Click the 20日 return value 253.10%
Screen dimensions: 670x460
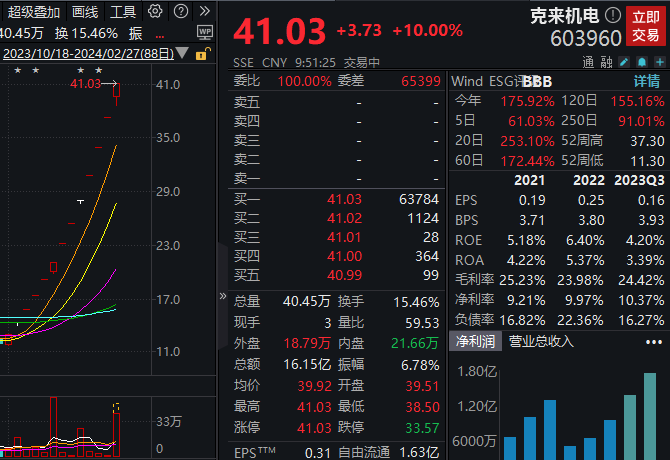click(527, 141)
